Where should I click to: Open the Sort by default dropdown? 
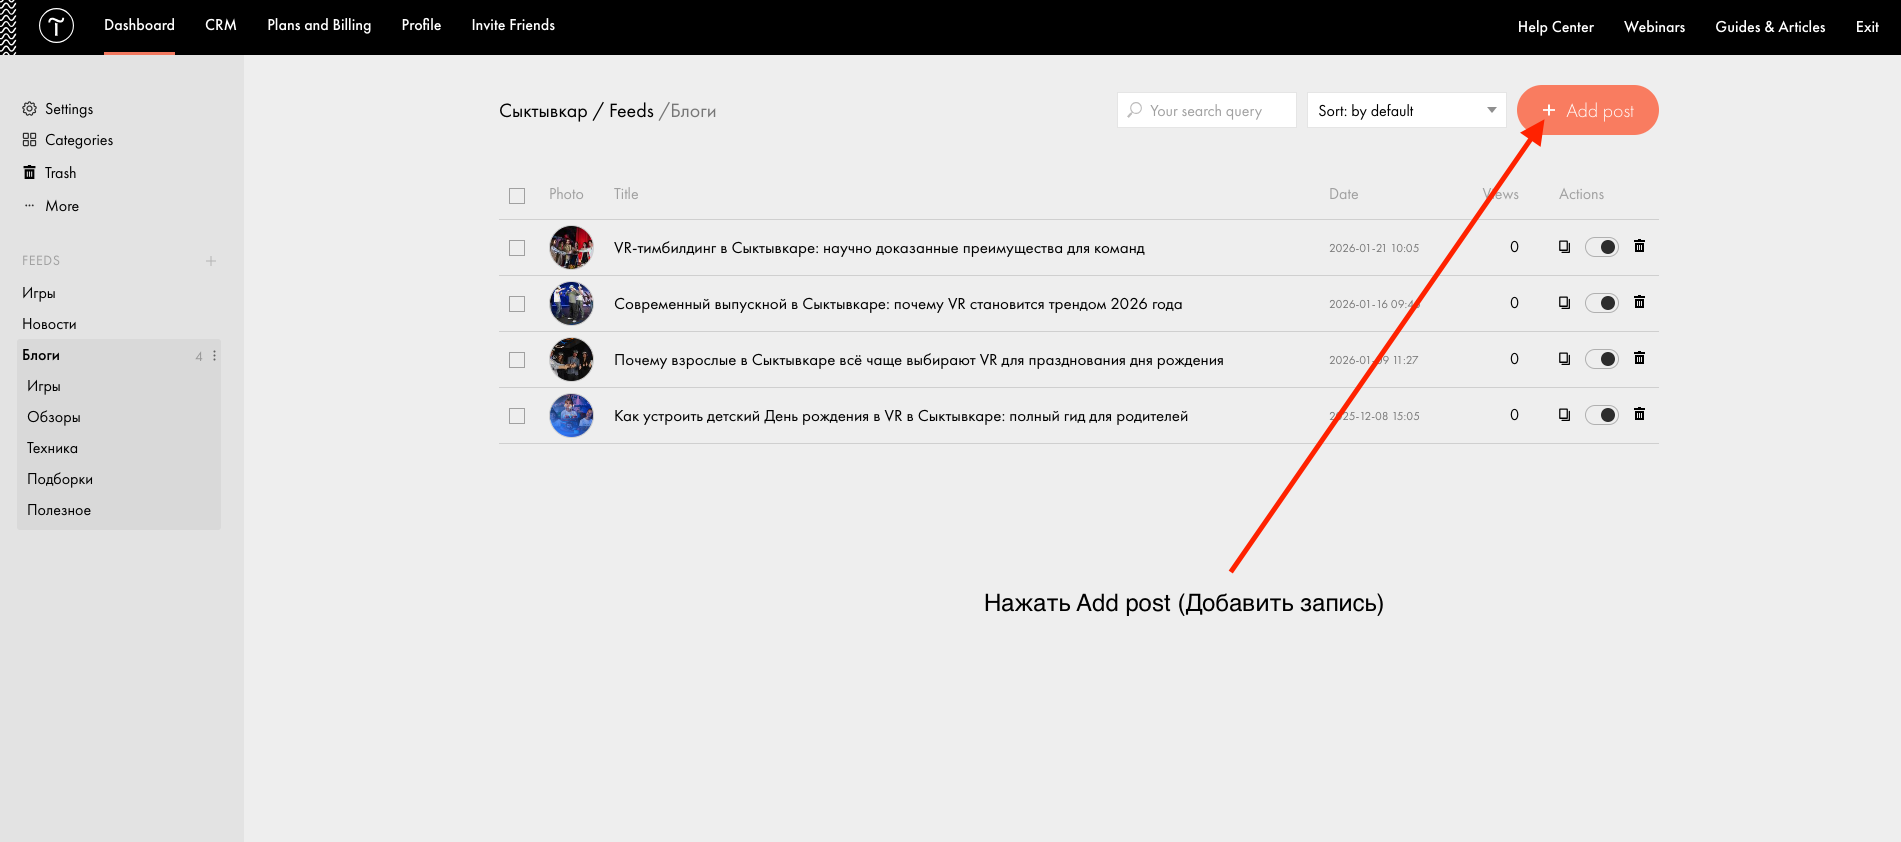click(x=1406, y=110)
